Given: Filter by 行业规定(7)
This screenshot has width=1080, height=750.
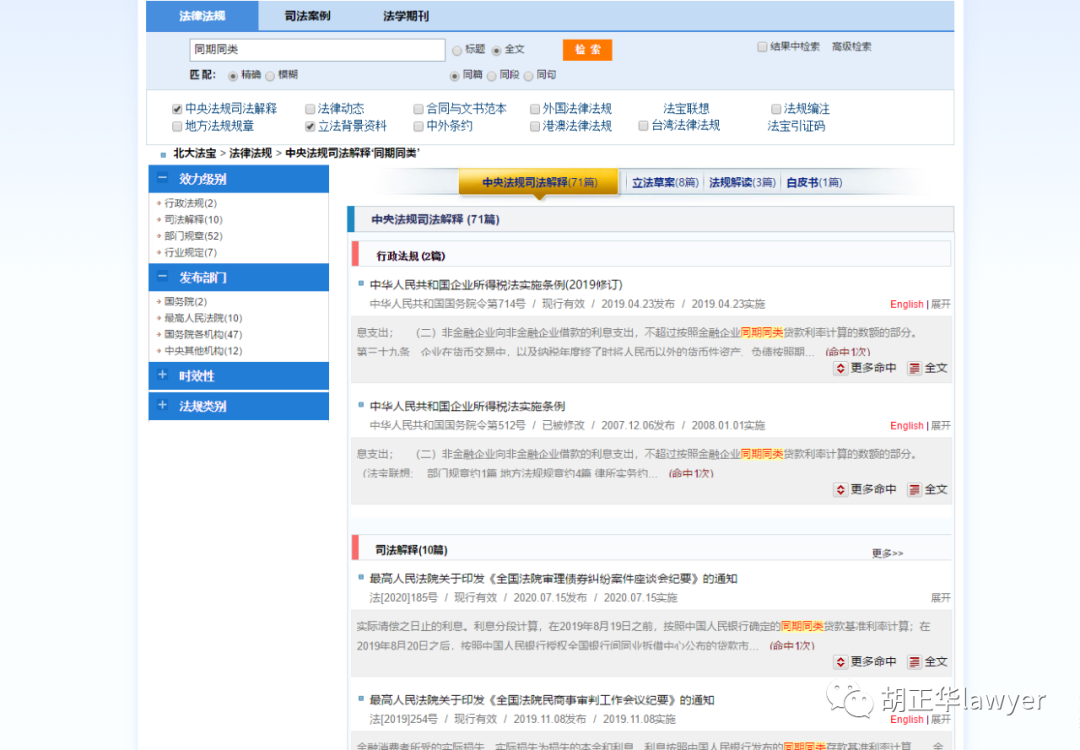Looking at the screenshot, I should 190,253.
